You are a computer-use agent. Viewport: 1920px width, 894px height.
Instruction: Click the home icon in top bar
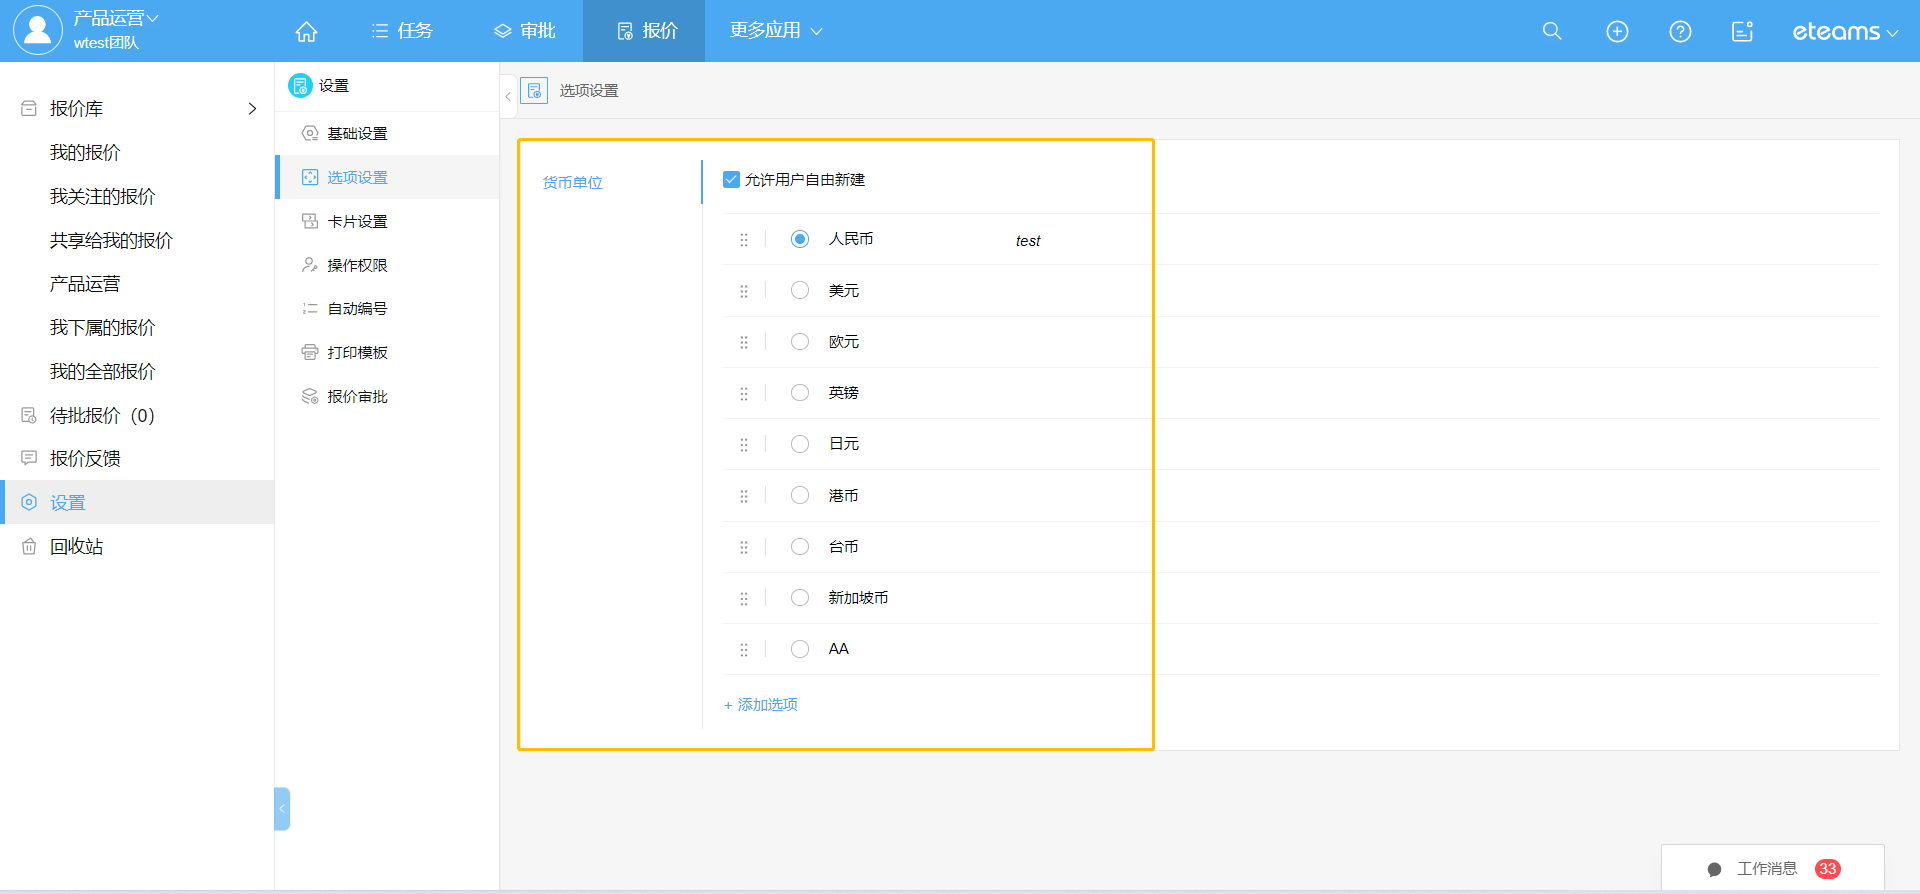306,32
